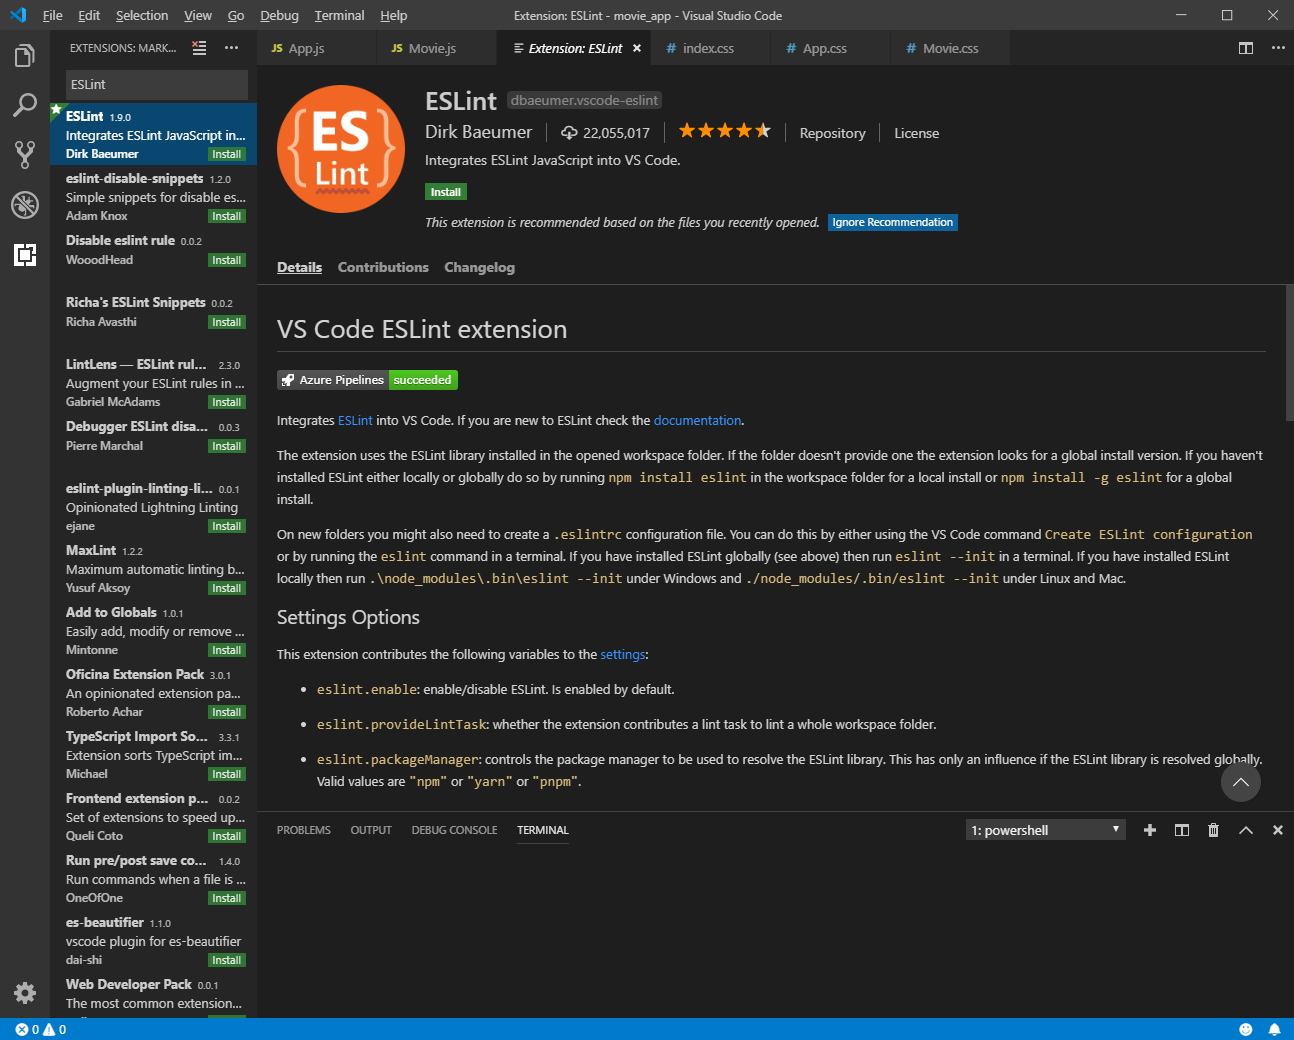This screenshot has height=1040, width=1294.
Task: Install MaxLint extension from list
Action: click(x=227, y=588)
